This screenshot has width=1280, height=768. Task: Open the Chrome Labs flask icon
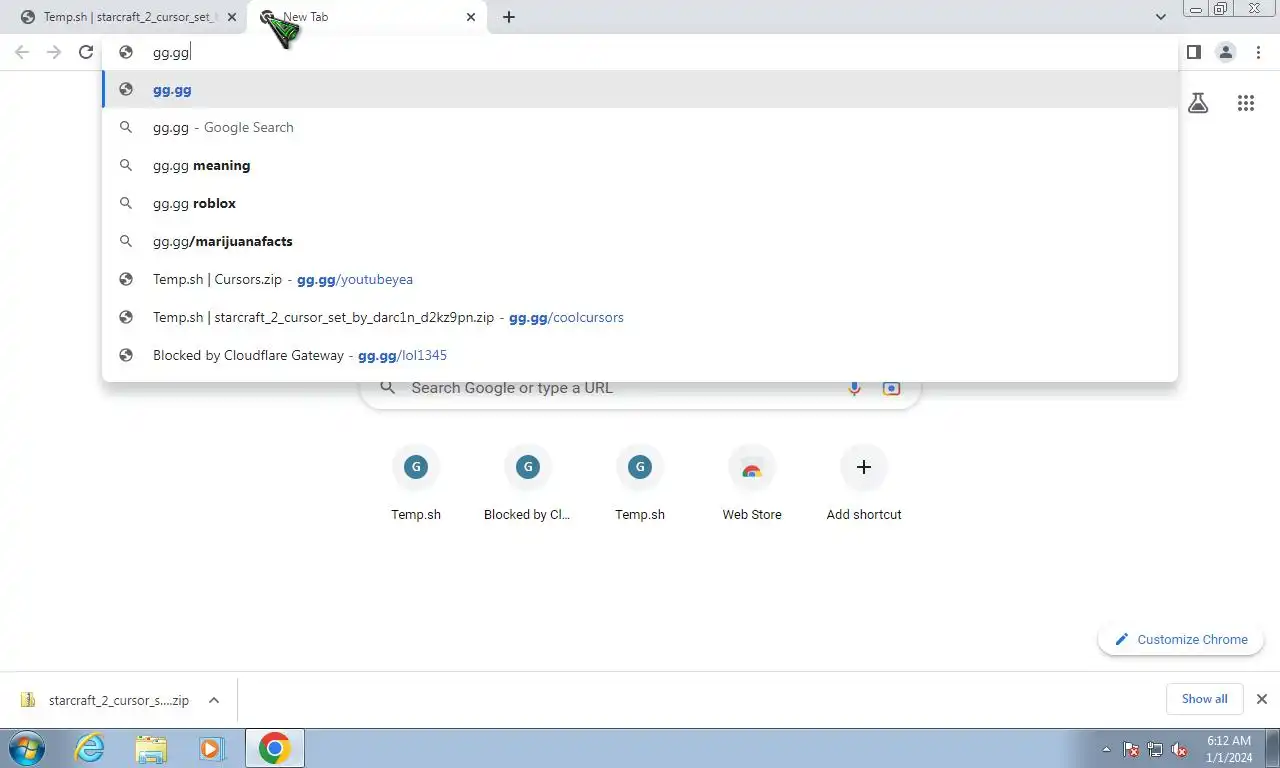1198,103
